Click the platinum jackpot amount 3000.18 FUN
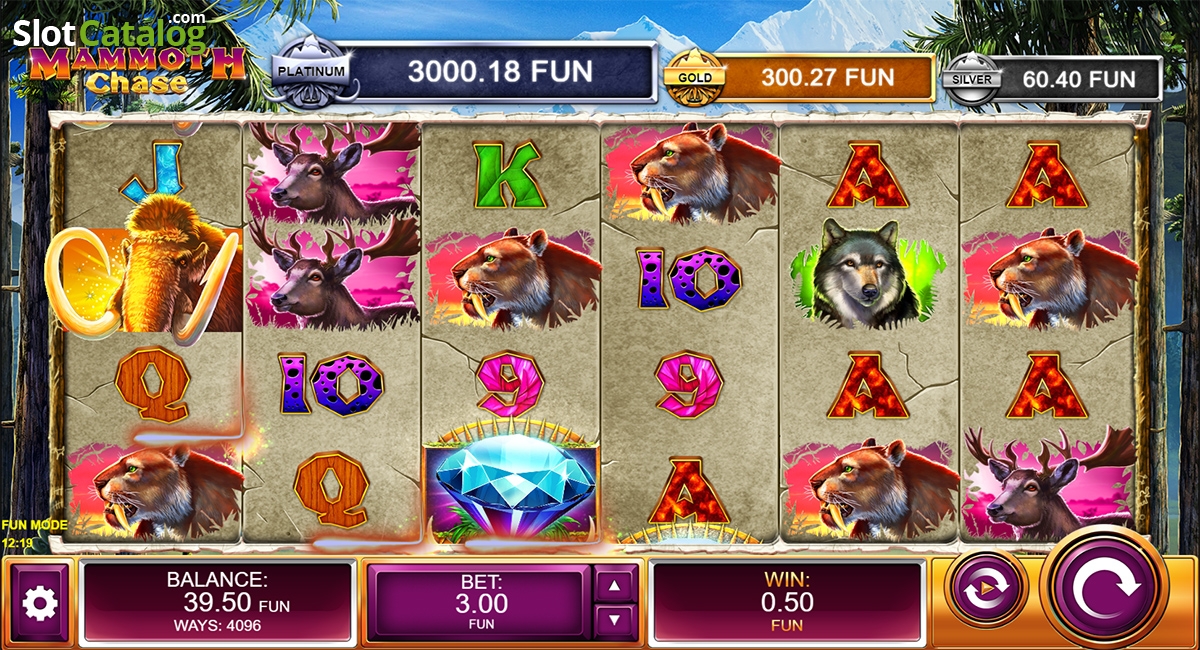1200x650 pixels. (x=500, y=72)
